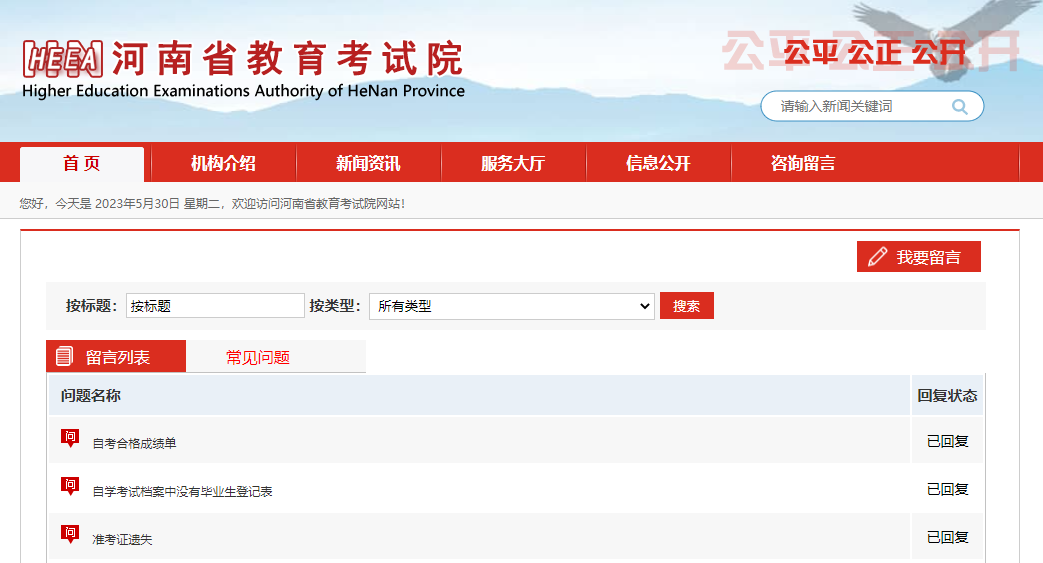This screenshot has height=563, width=1043.
Task: Focus the 按标题 search text field
Action: pyautogui.click(x=214, y=306)
